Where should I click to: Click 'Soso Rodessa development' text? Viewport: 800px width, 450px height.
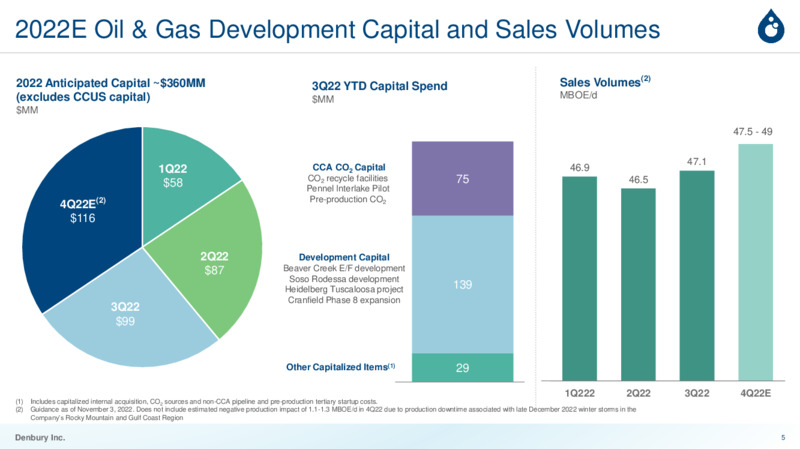(344, 279)
